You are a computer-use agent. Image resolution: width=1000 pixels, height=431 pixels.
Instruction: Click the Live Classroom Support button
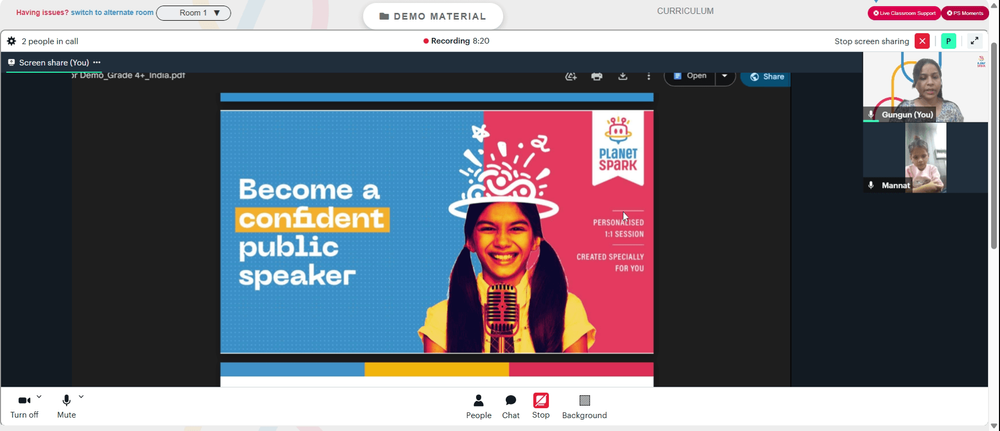click(904, 13)
